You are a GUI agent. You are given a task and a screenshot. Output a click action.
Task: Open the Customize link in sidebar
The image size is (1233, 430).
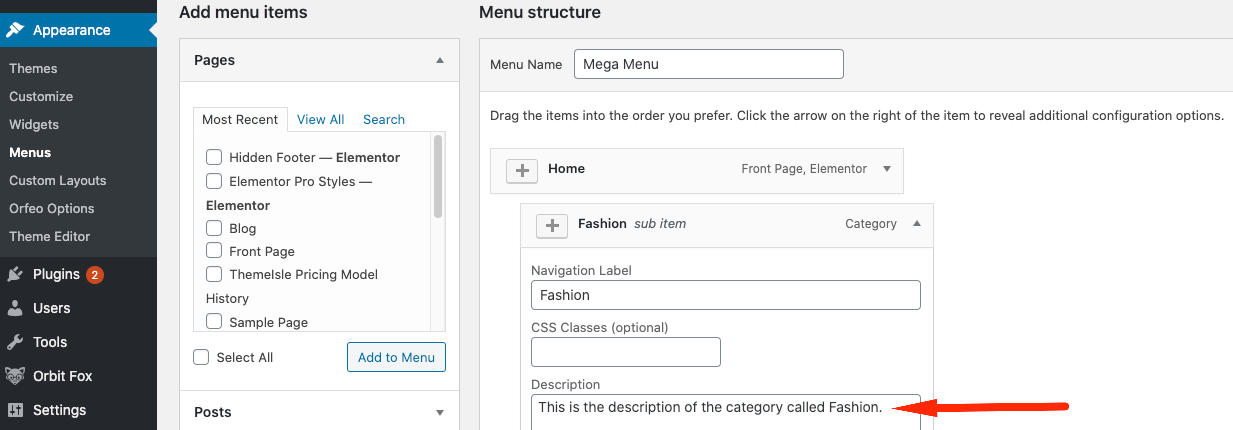tap(41, 97)
